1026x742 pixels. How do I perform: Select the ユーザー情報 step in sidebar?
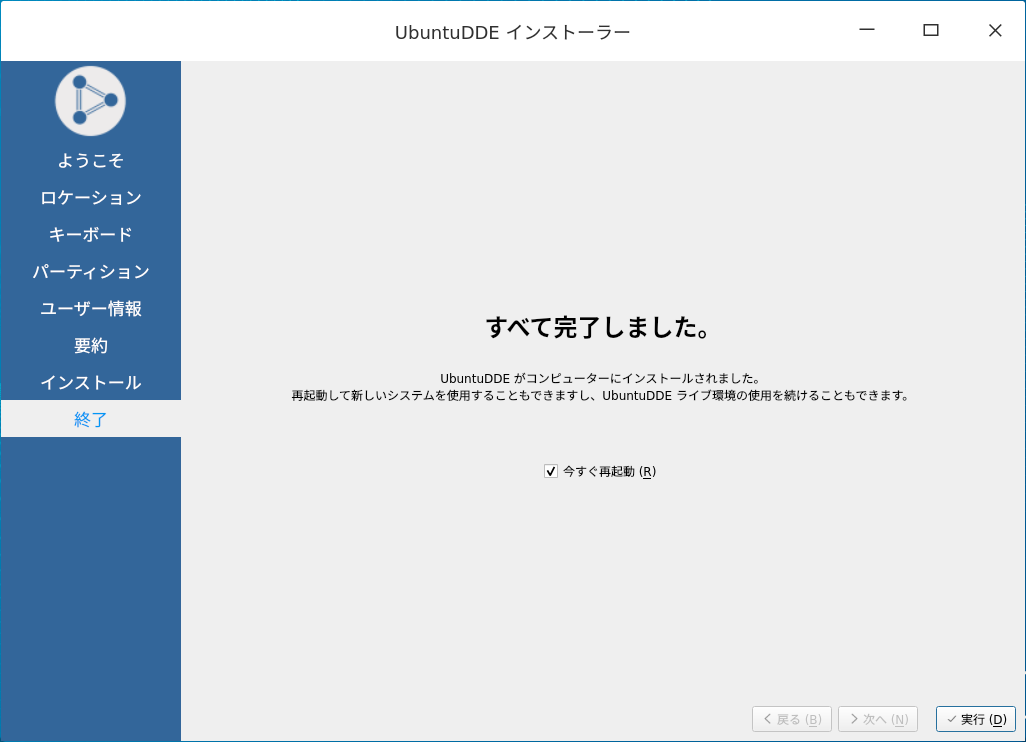pyautogui.click(x=90, y=308)
